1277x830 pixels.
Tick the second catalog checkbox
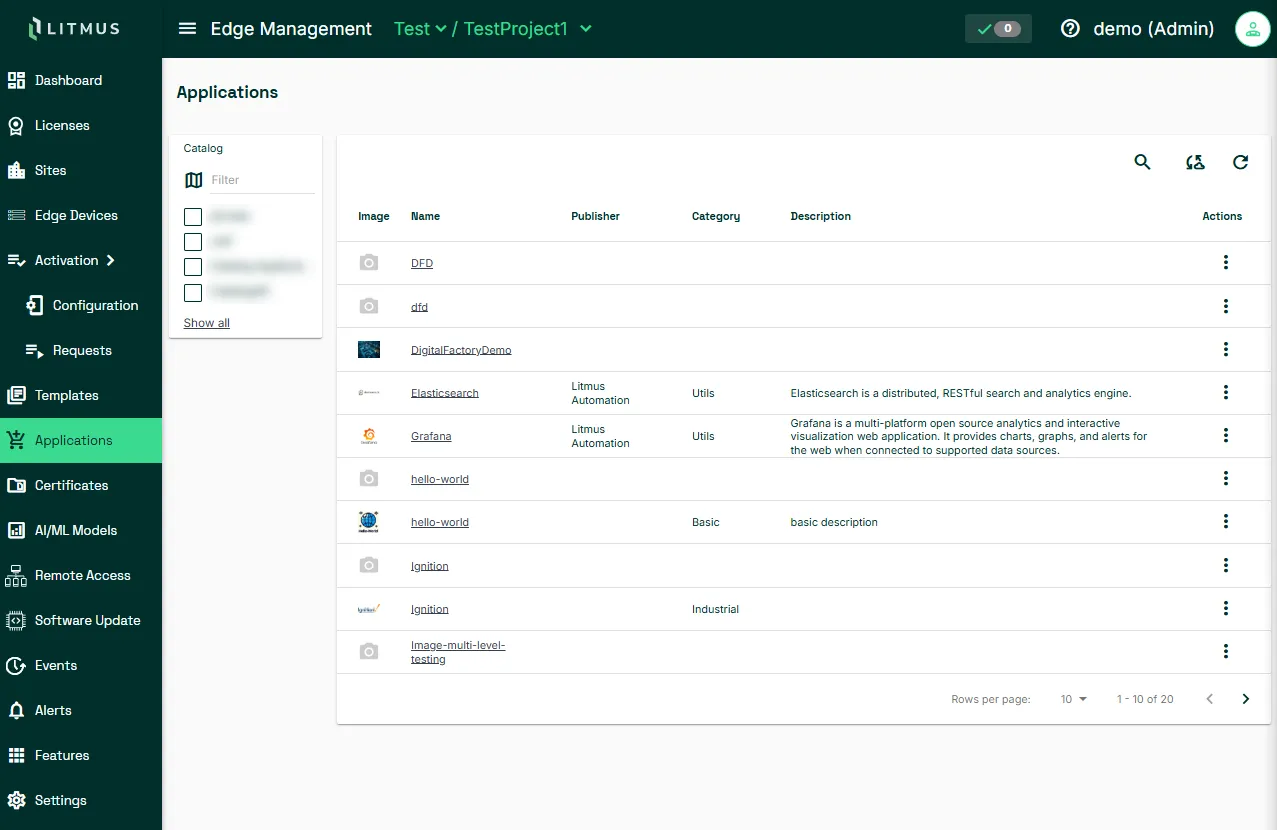coord(193,241)
